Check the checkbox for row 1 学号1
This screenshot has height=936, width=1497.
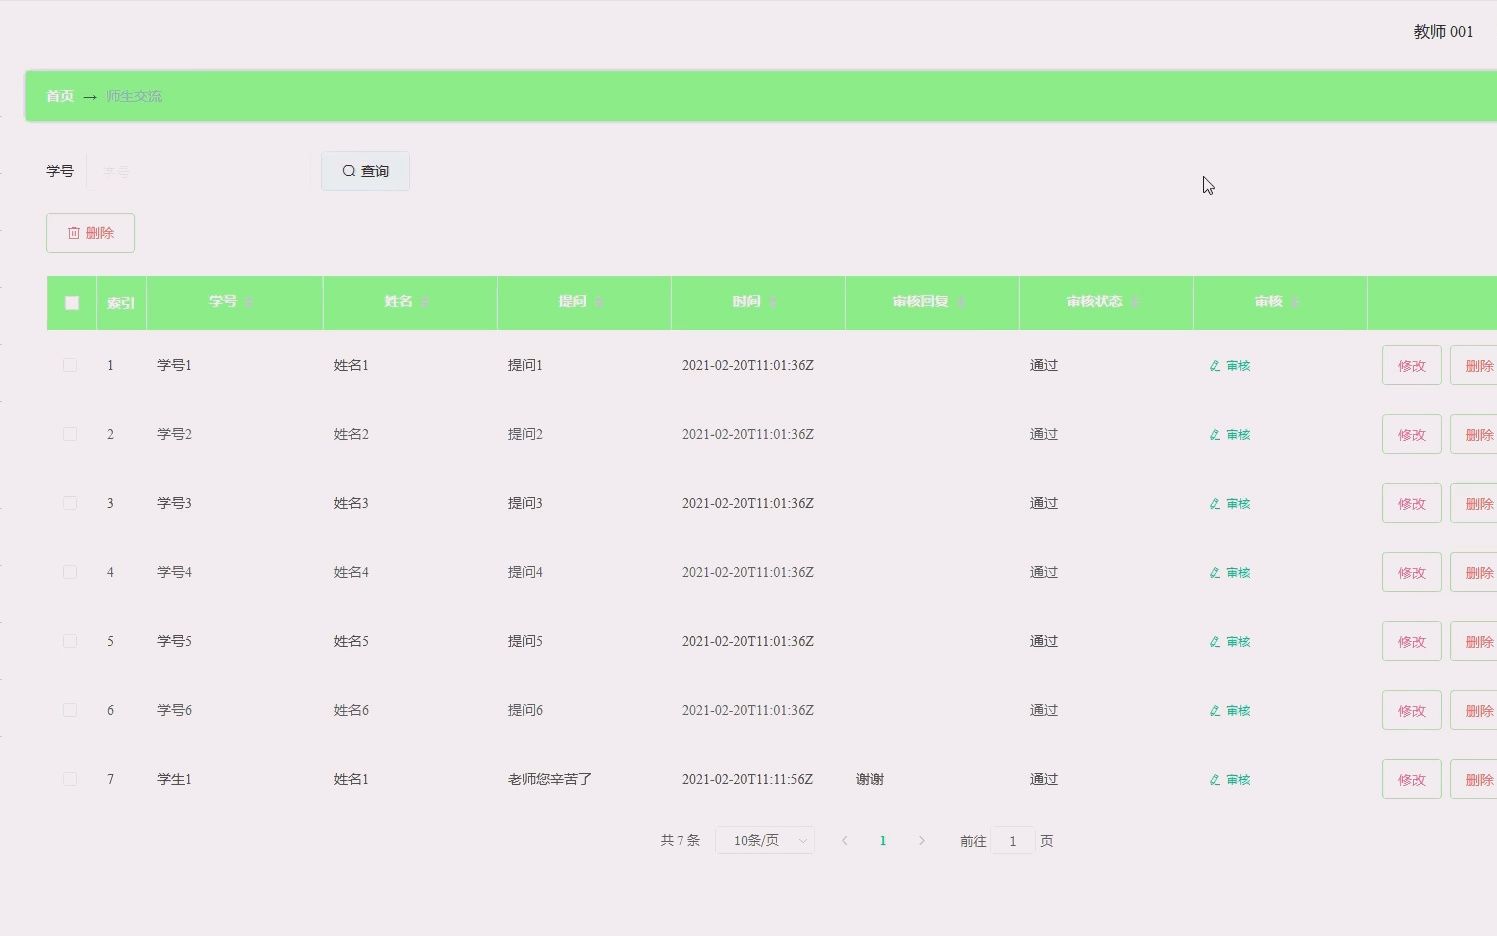click(70, 365)
